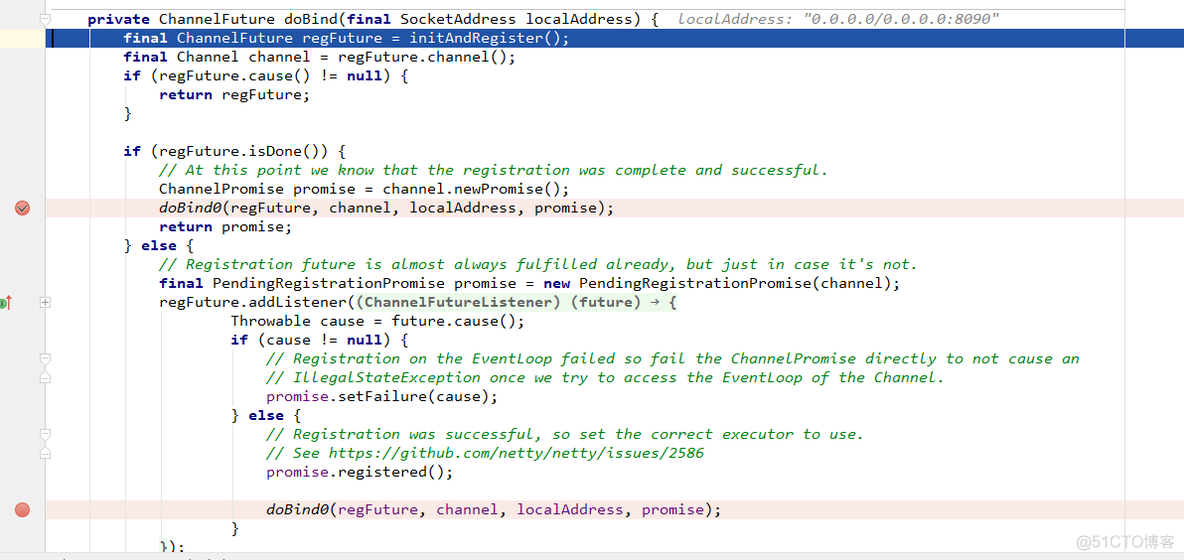This screenshot has width=1184, height=560.
Task: Click the initAndRegister() call in highlighted line
Action: (488, 38)
